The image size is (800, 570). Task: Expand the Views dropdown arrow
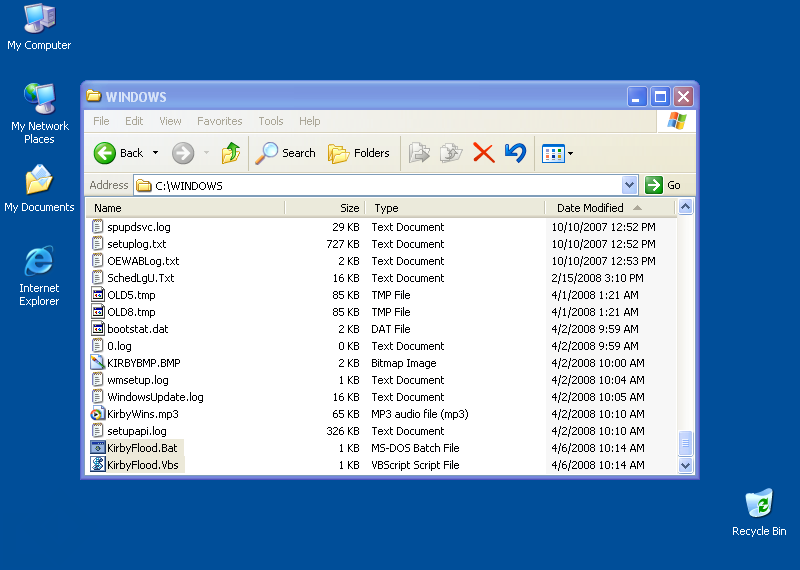pos(570,153)
